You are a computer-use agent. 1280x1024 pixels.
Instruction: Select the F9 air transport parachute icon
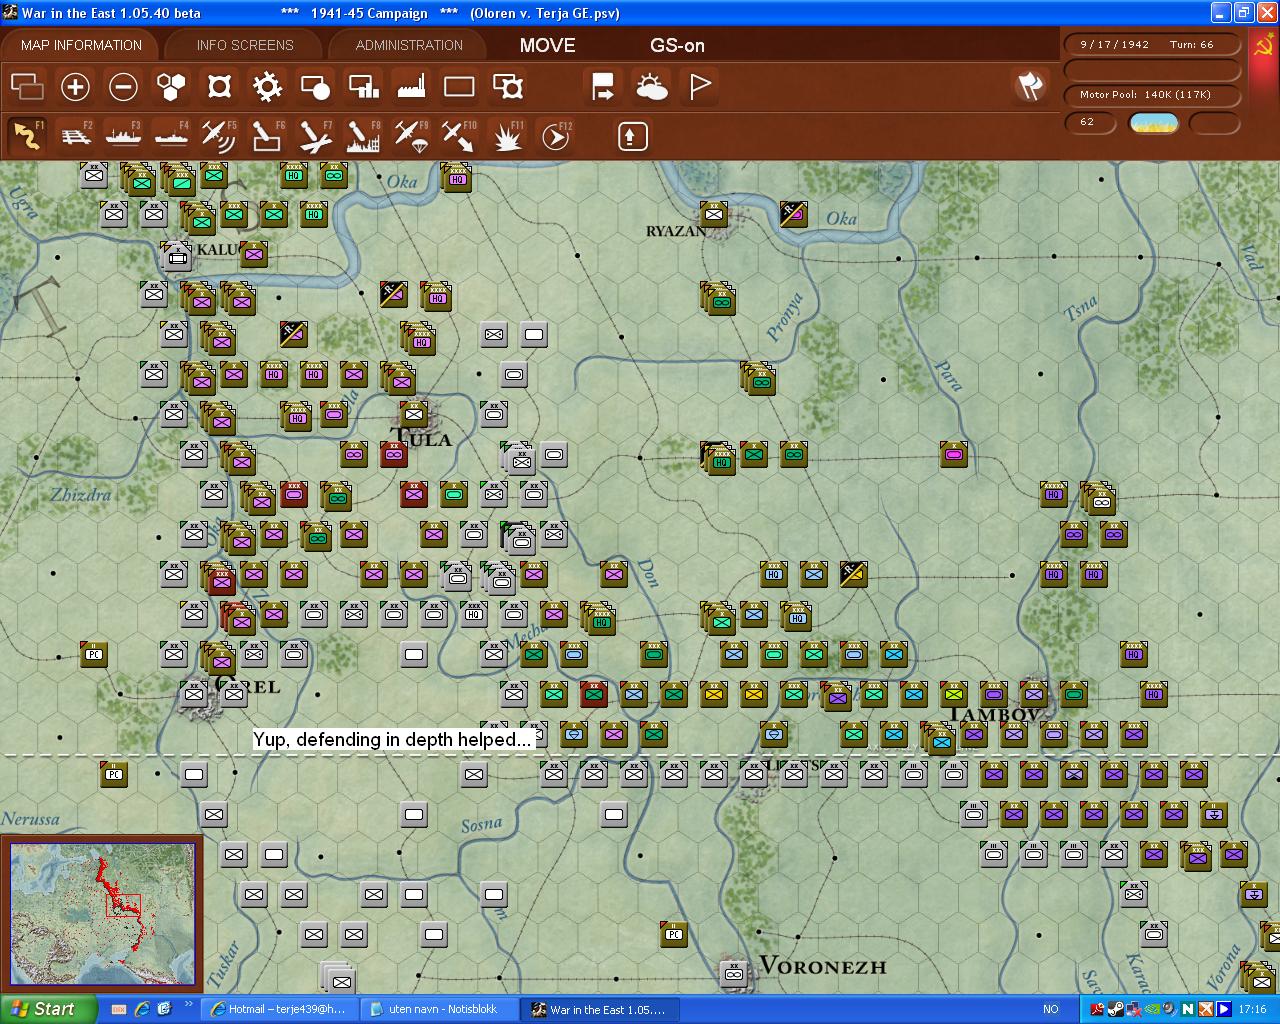411,135
